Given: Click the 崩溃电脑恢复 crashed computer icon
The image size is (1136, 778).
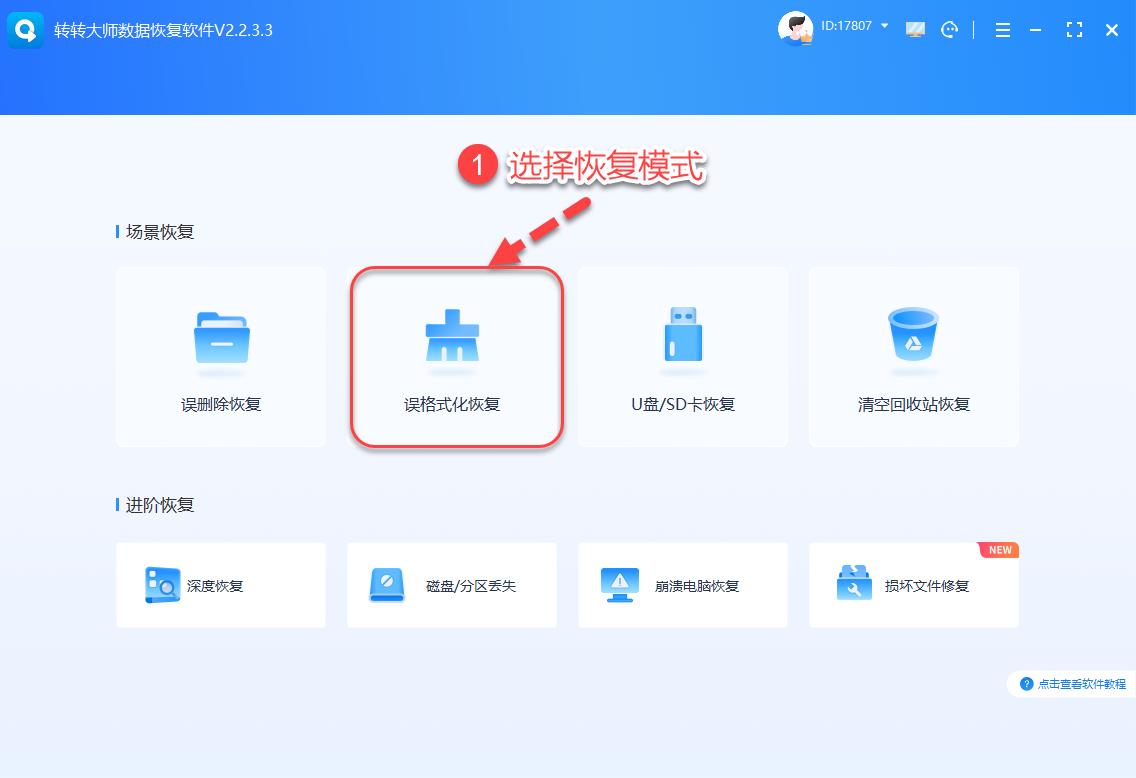Looking at the screenshot, I should point(620,585).
